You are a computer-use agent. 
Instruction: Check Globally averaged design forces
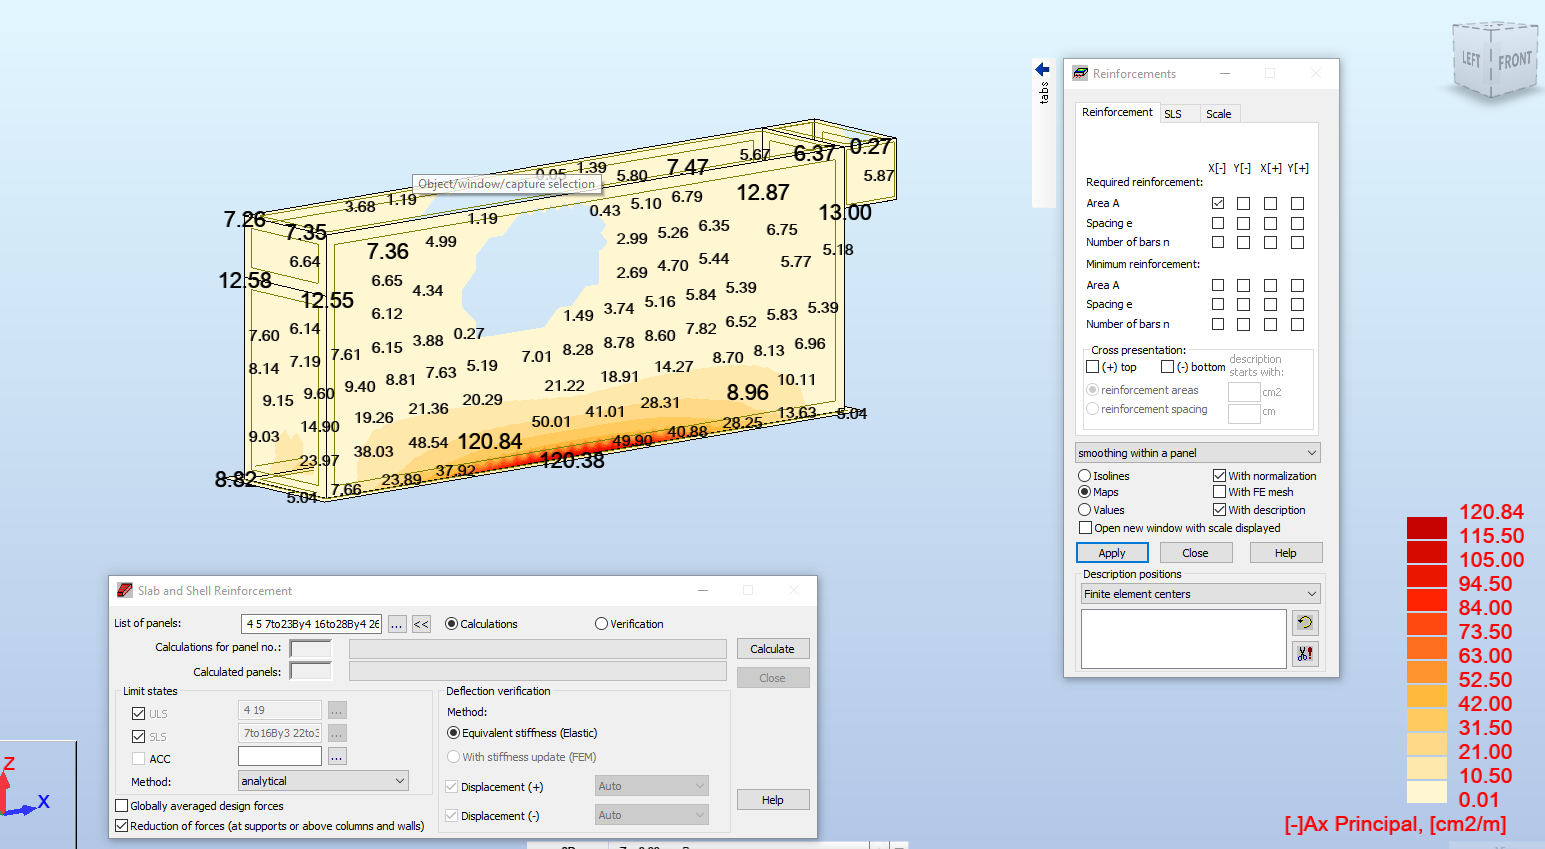122,806
